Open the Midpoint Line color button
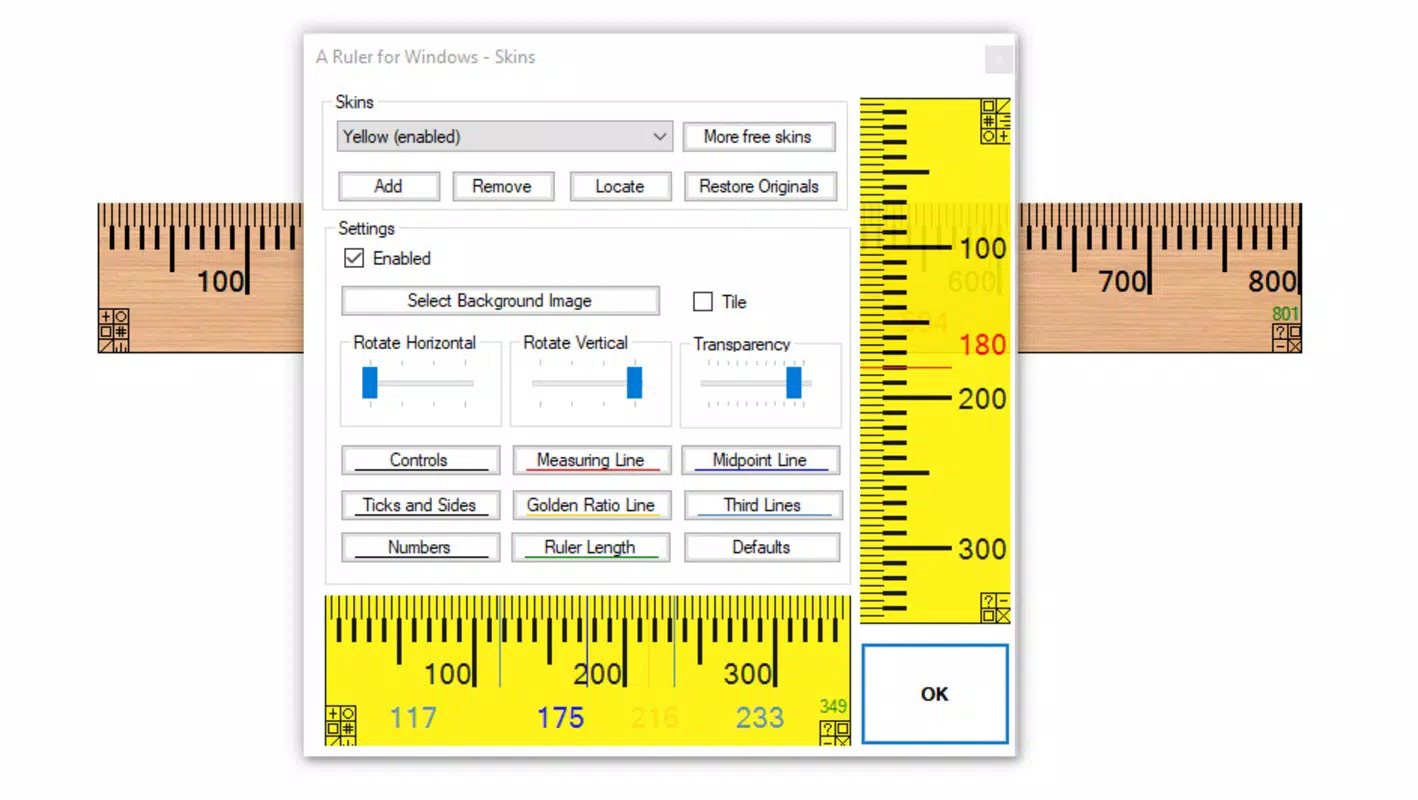 760,460
